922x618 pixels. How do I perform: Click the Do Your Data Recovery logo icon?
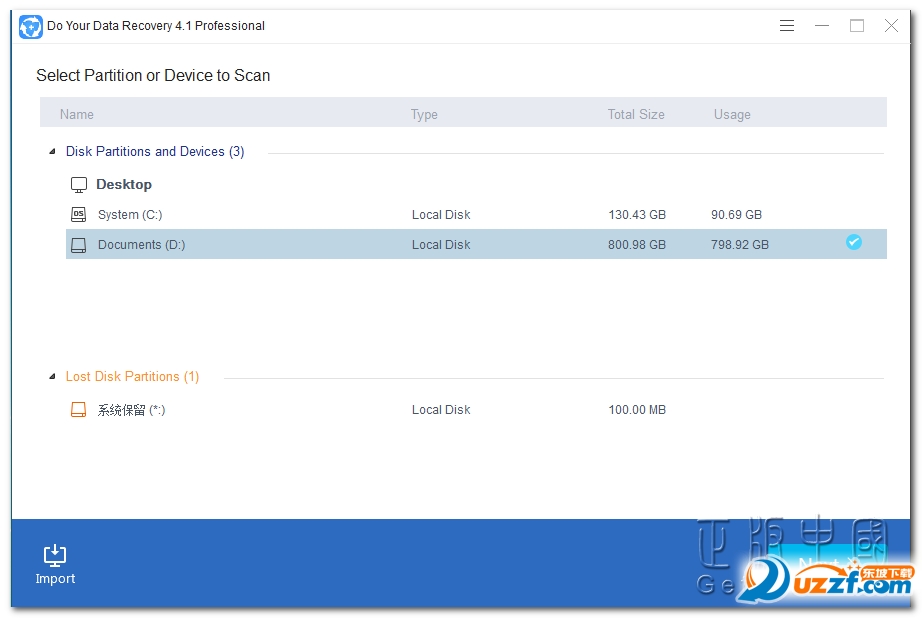[30, 26]
